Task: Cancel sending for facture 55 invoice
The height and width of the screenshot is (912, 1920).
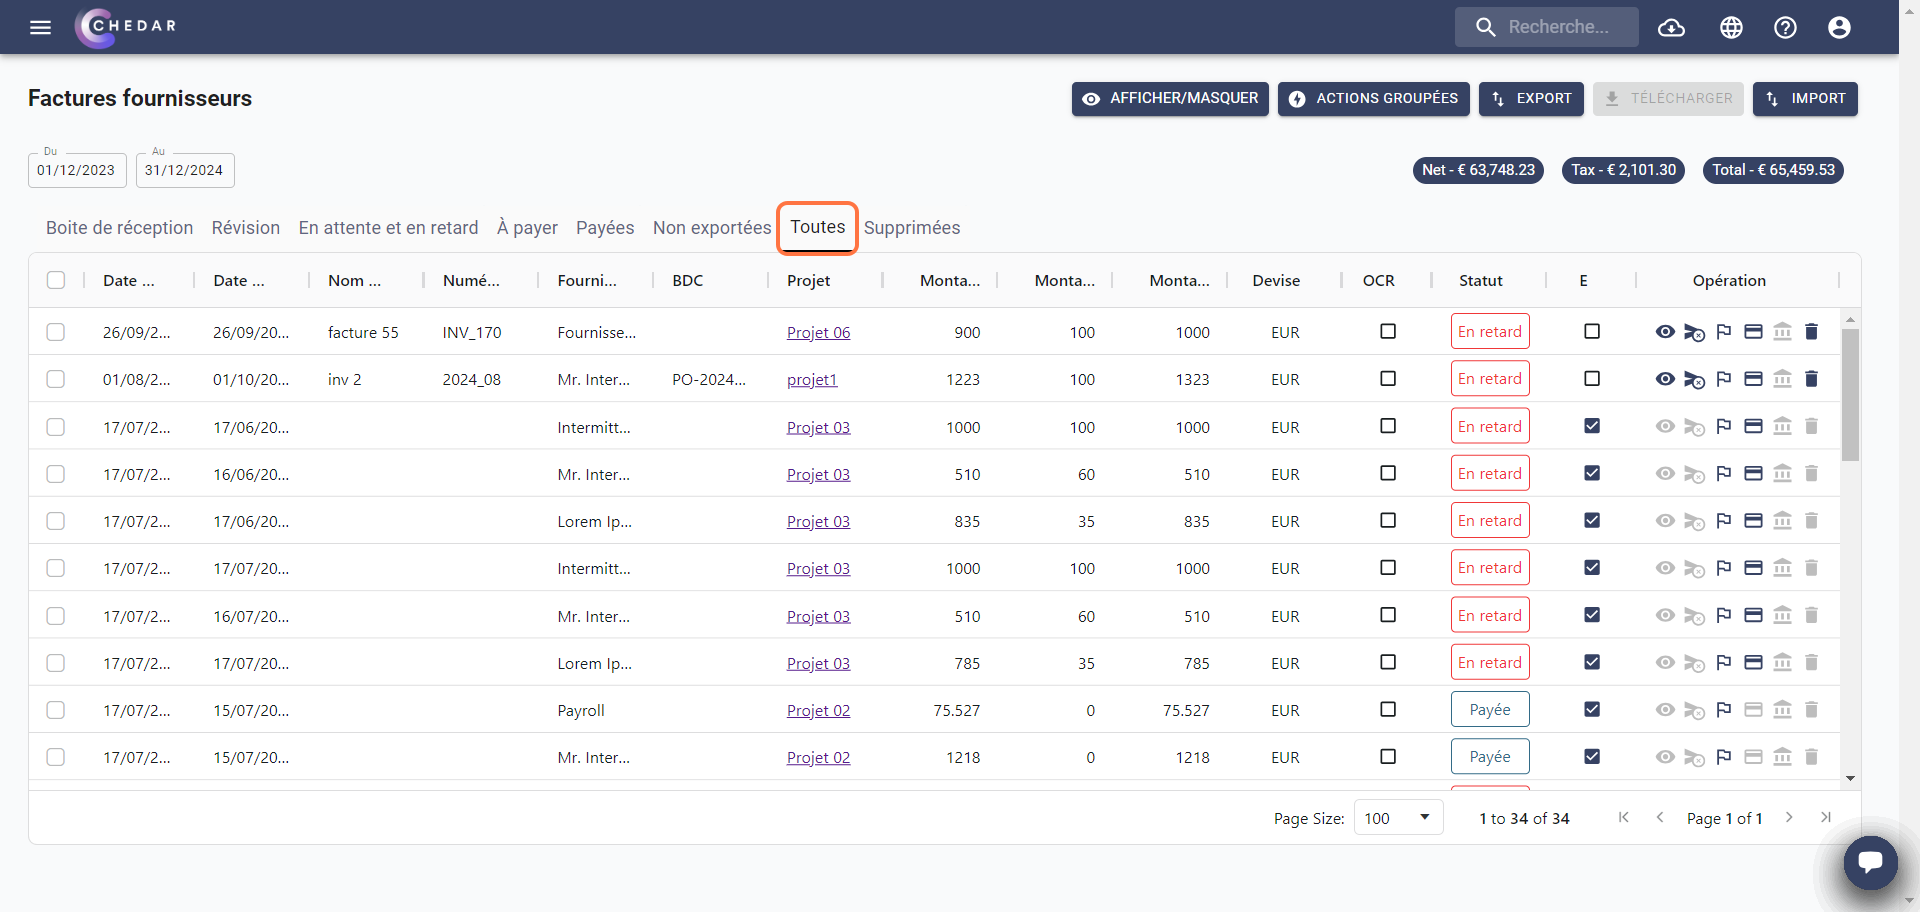Action: pos(1694,332)
